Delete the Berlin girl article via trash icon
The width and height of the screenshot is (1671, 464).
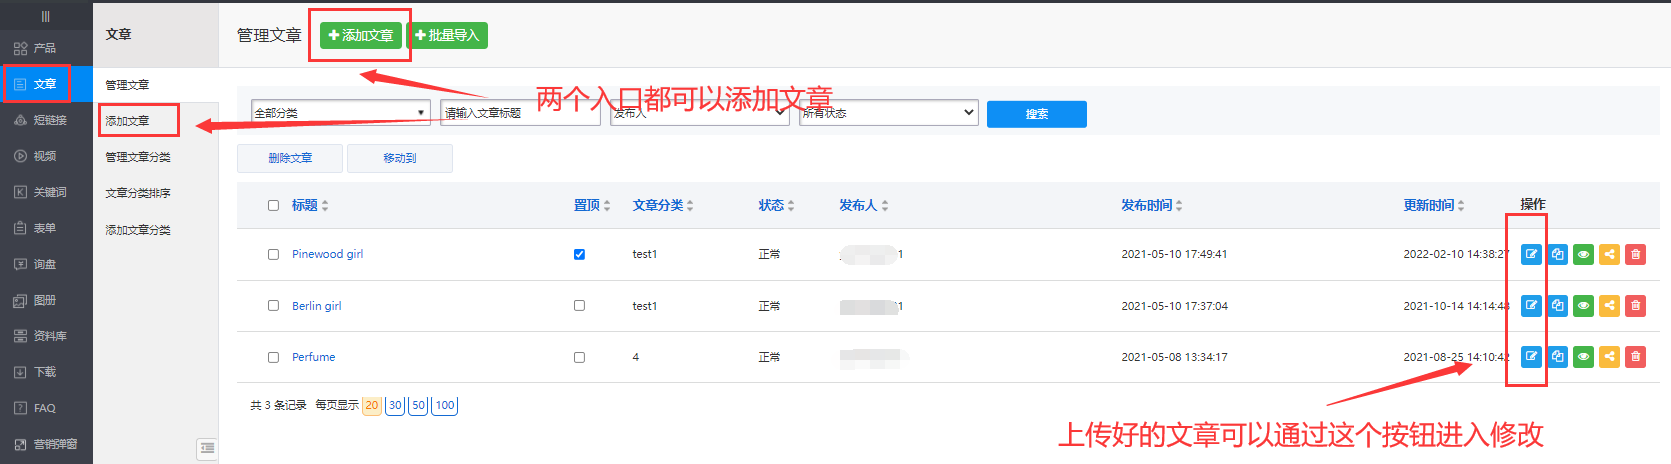tap(1635, 306)
